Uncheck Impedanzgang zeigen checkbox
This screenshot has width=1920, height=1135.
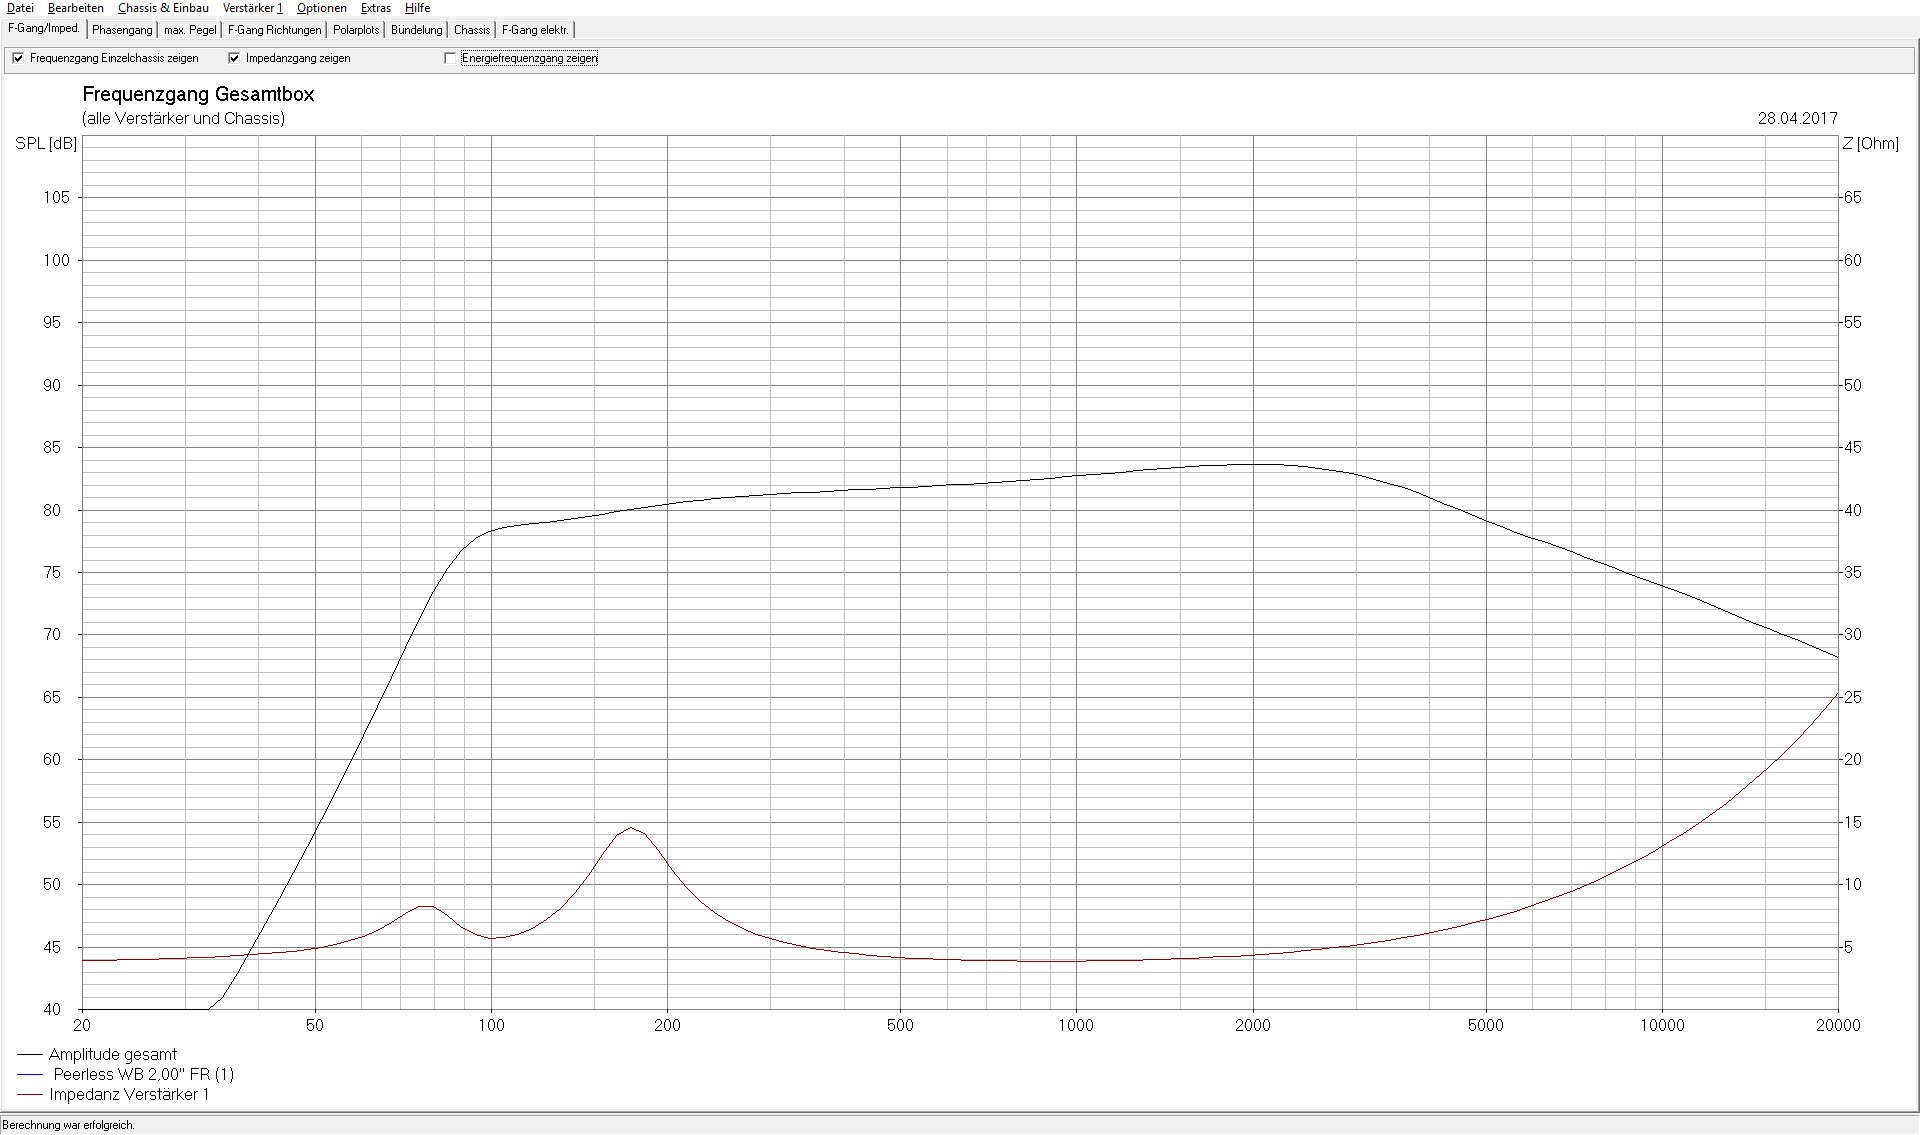(x=234, y=58)
